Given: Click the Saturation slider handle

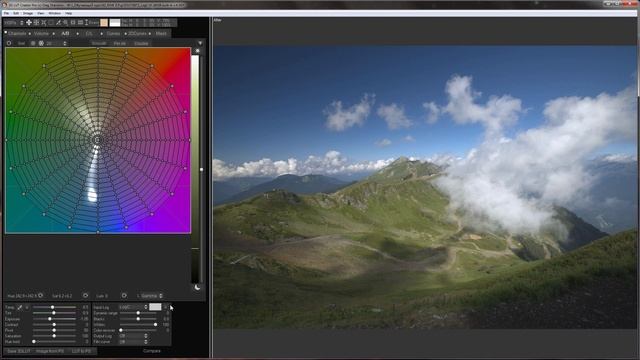Looking at the screenshot, I should coord(54,336).
